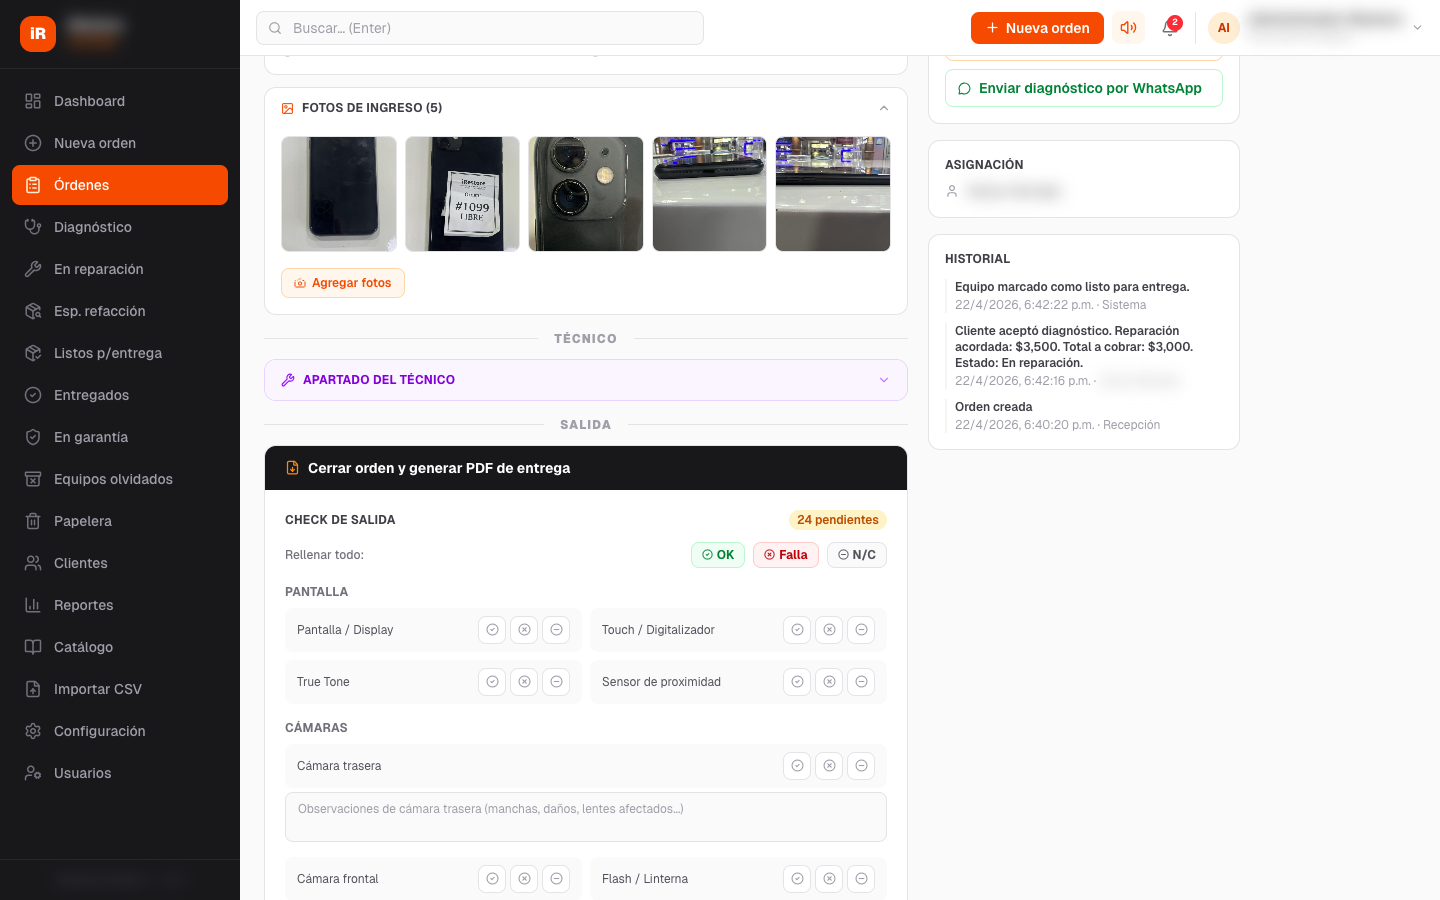Viewport: 1440px width, 900px height.
Task: Open Diagnóstico in the sidebar
Action: tap(93, 227)
